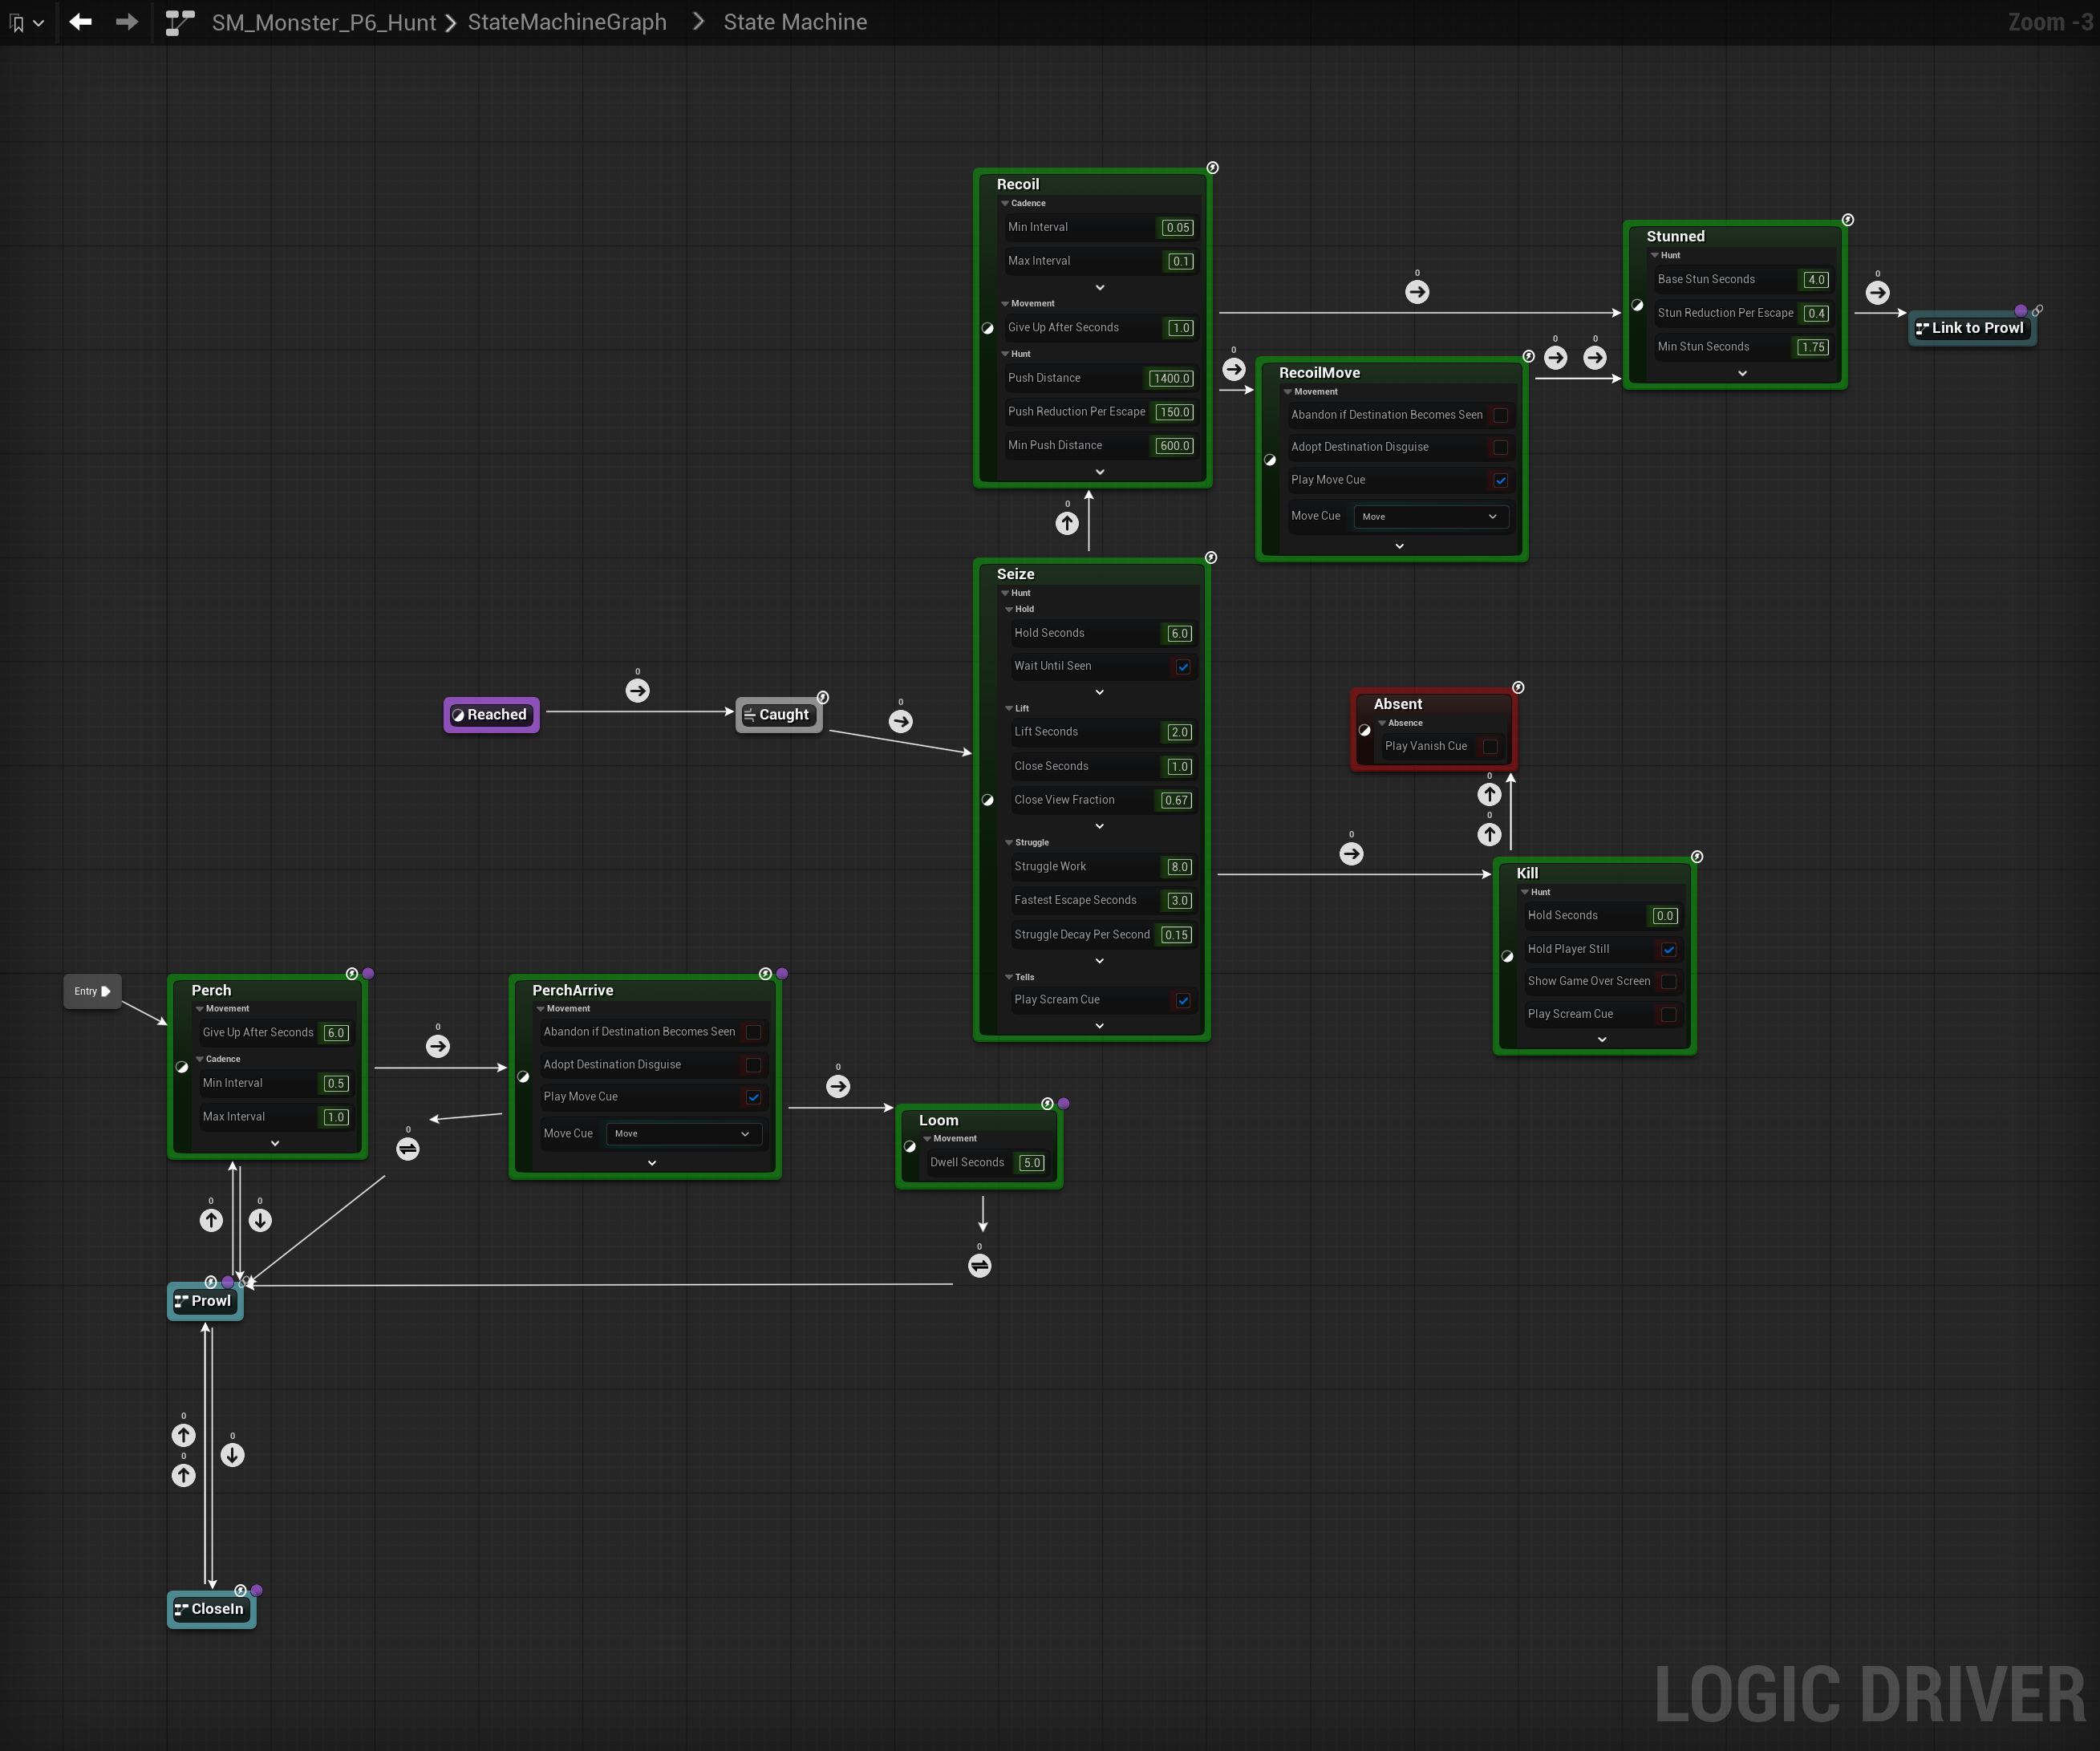Select the transition icon from Recoil to RecoilMove
Viewport: 2100px width, 1751px height.
tap(1234, 369)
